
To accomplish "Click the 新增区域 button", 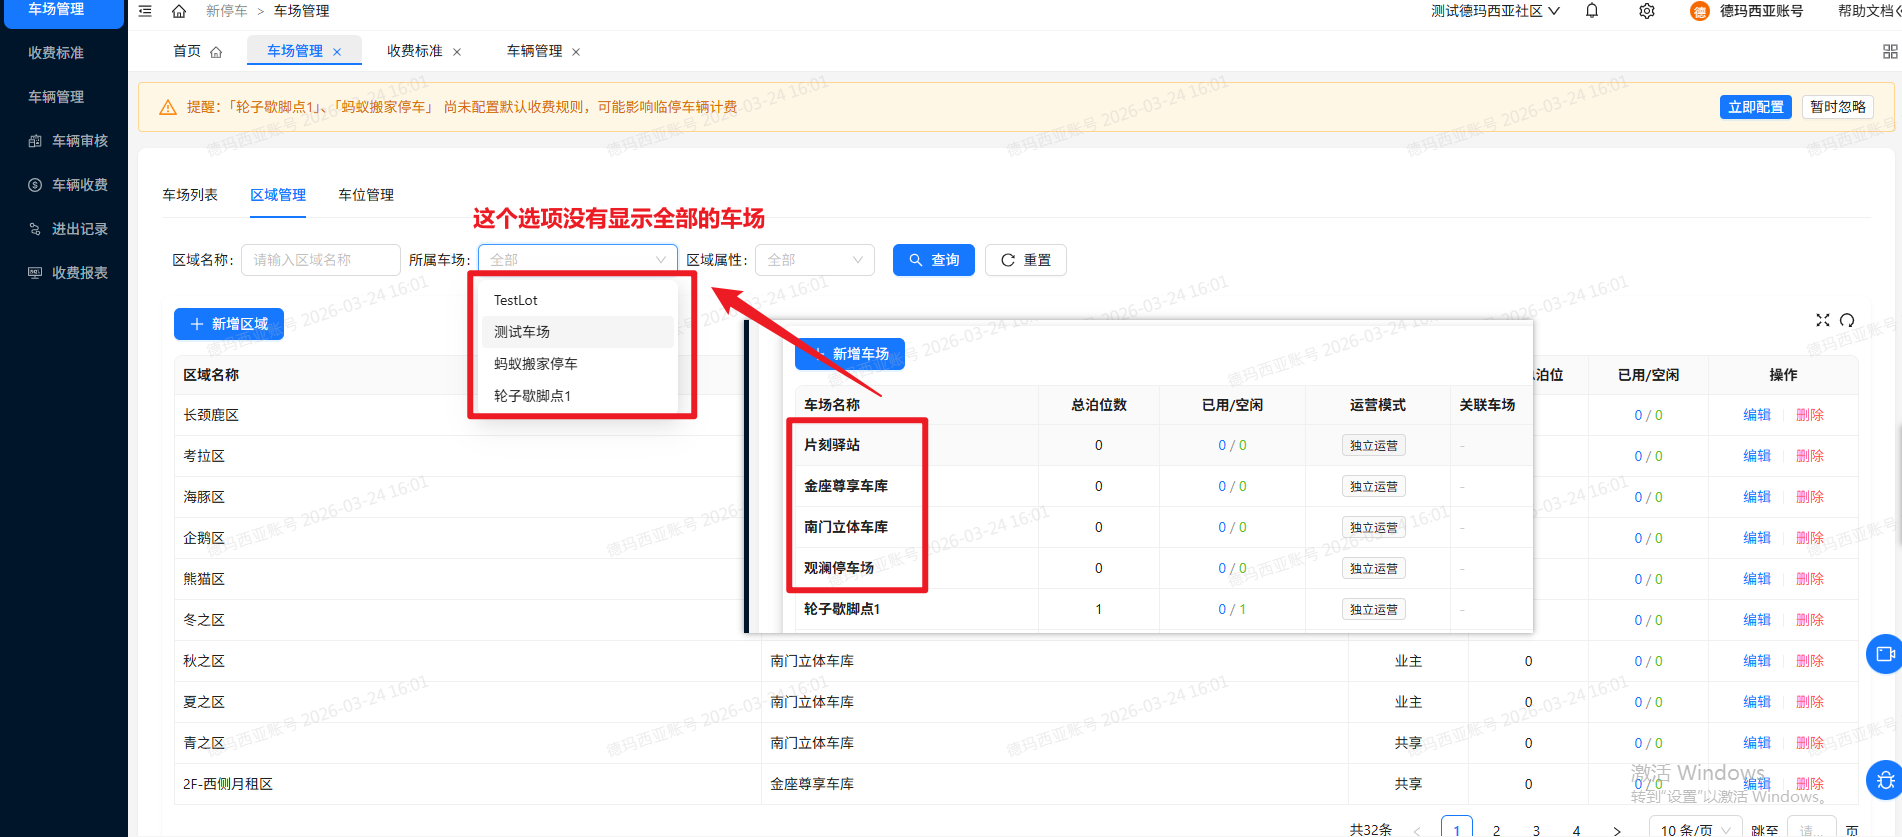I will (229, 324).
